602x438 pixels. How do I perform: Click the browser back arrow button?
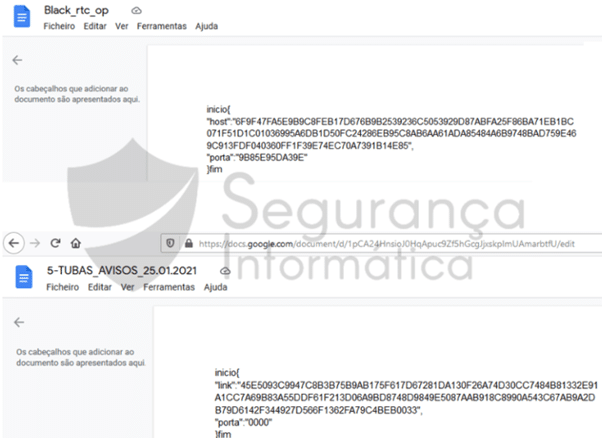14,242
